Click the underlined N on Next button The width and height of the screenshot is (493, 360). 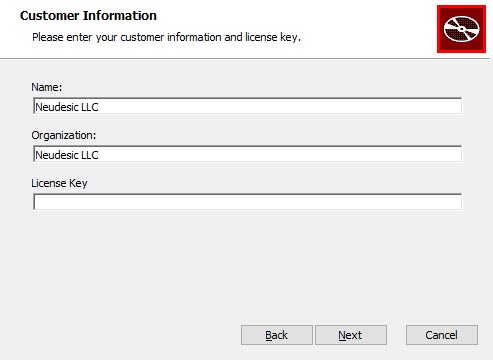(342, 335)
